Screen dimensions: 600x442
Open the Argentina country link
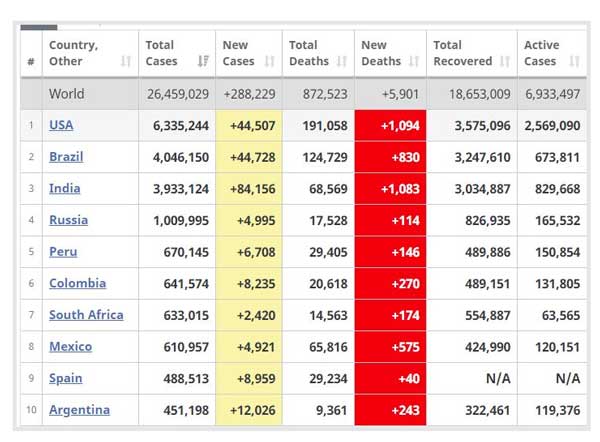(79, 410)
